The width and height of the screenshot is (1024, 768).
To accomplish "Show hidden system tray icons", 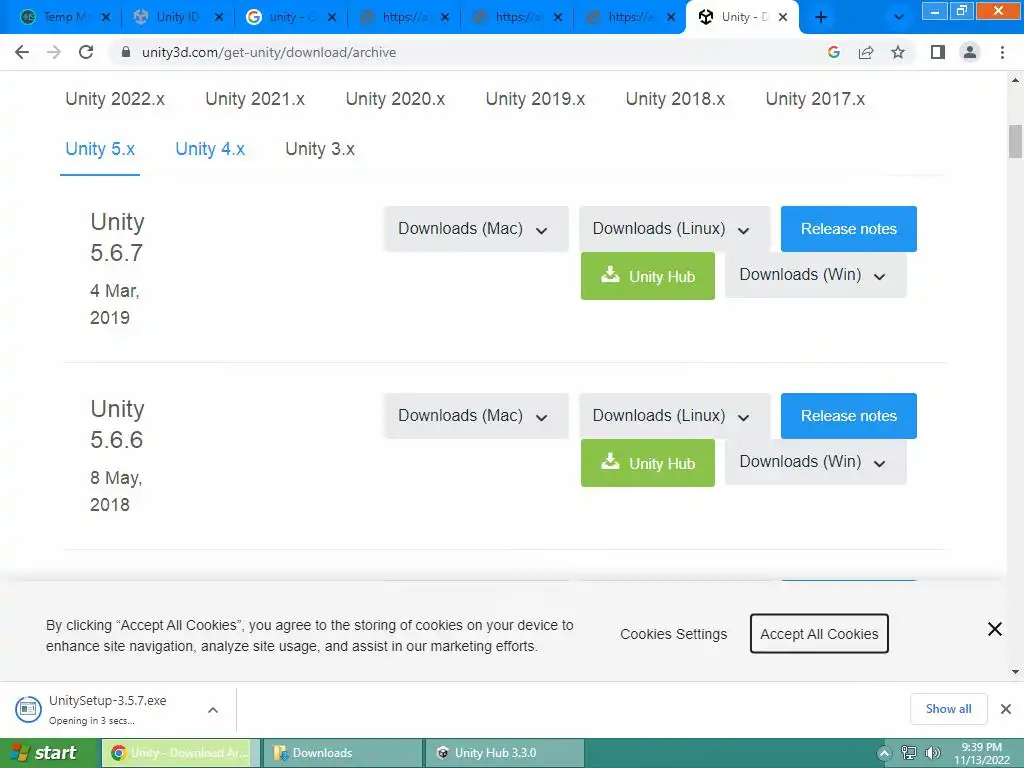I will 884,754.
